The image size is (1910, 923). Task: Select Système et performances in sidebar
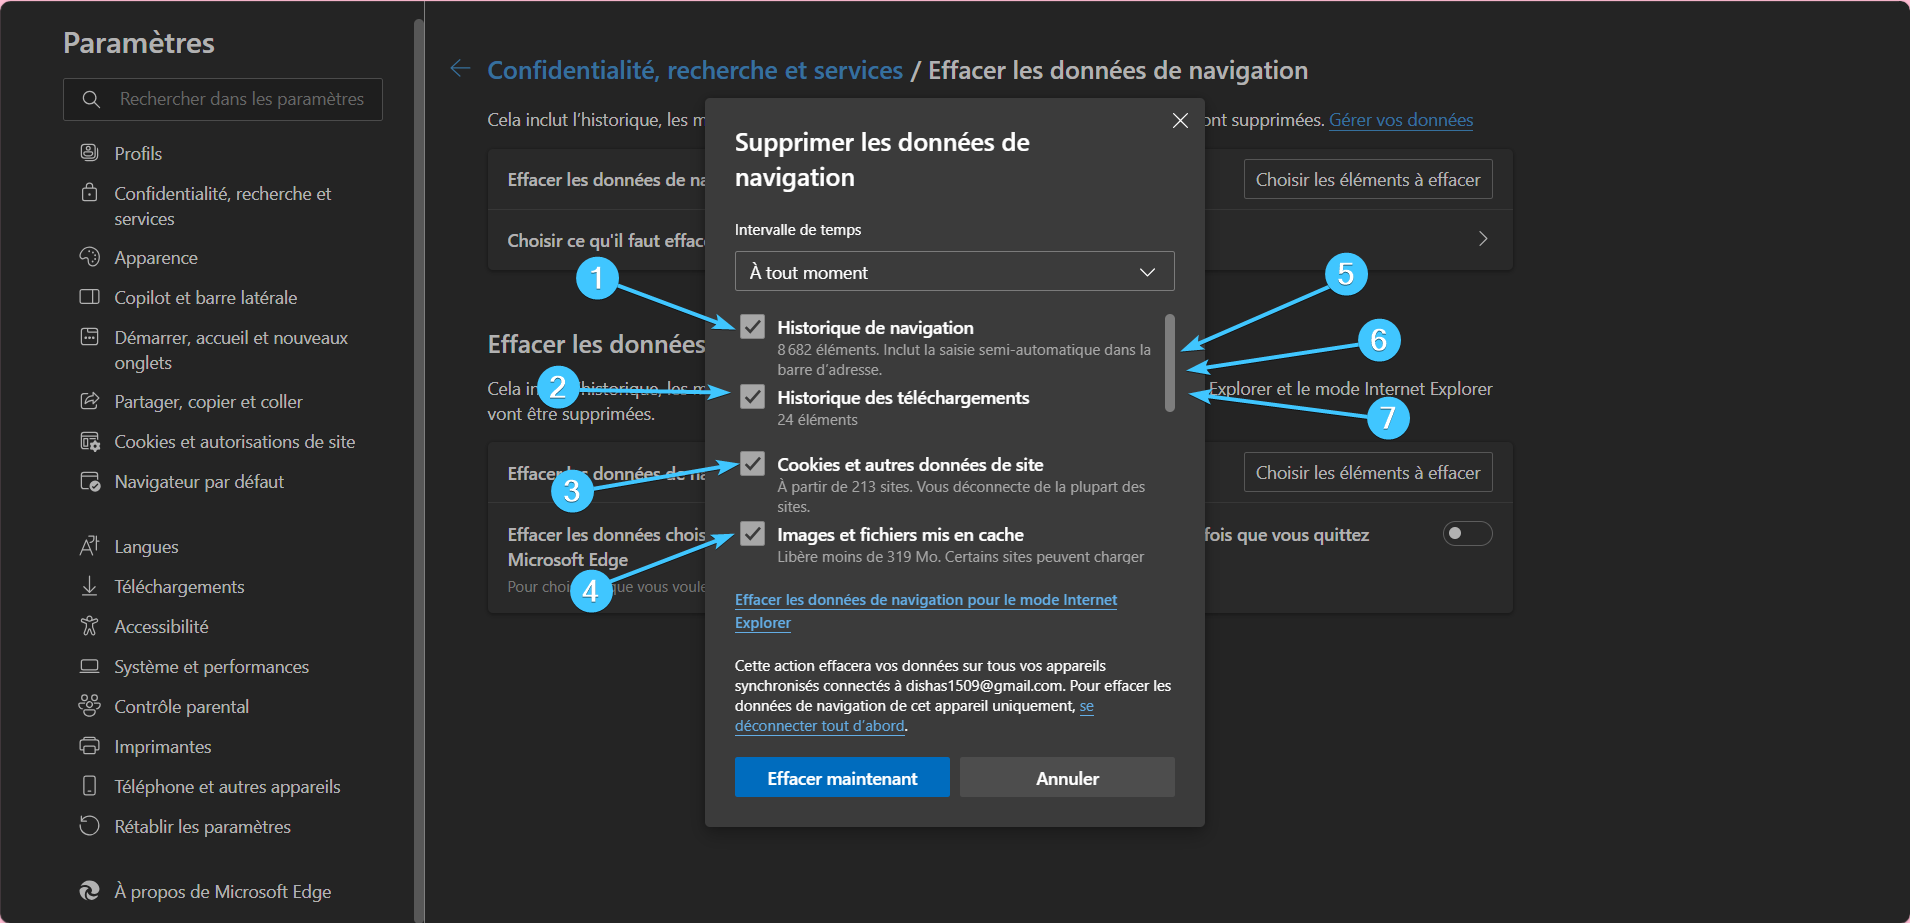point(211,666)
